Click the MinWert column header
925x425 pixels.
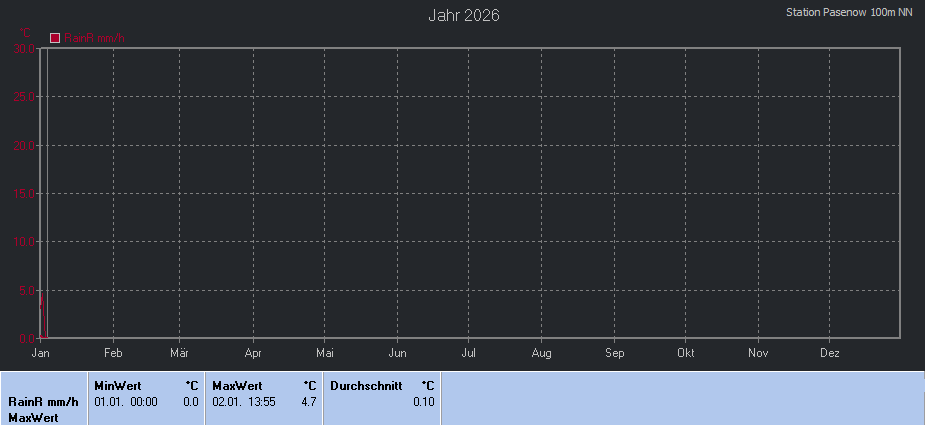pos(117,385)
